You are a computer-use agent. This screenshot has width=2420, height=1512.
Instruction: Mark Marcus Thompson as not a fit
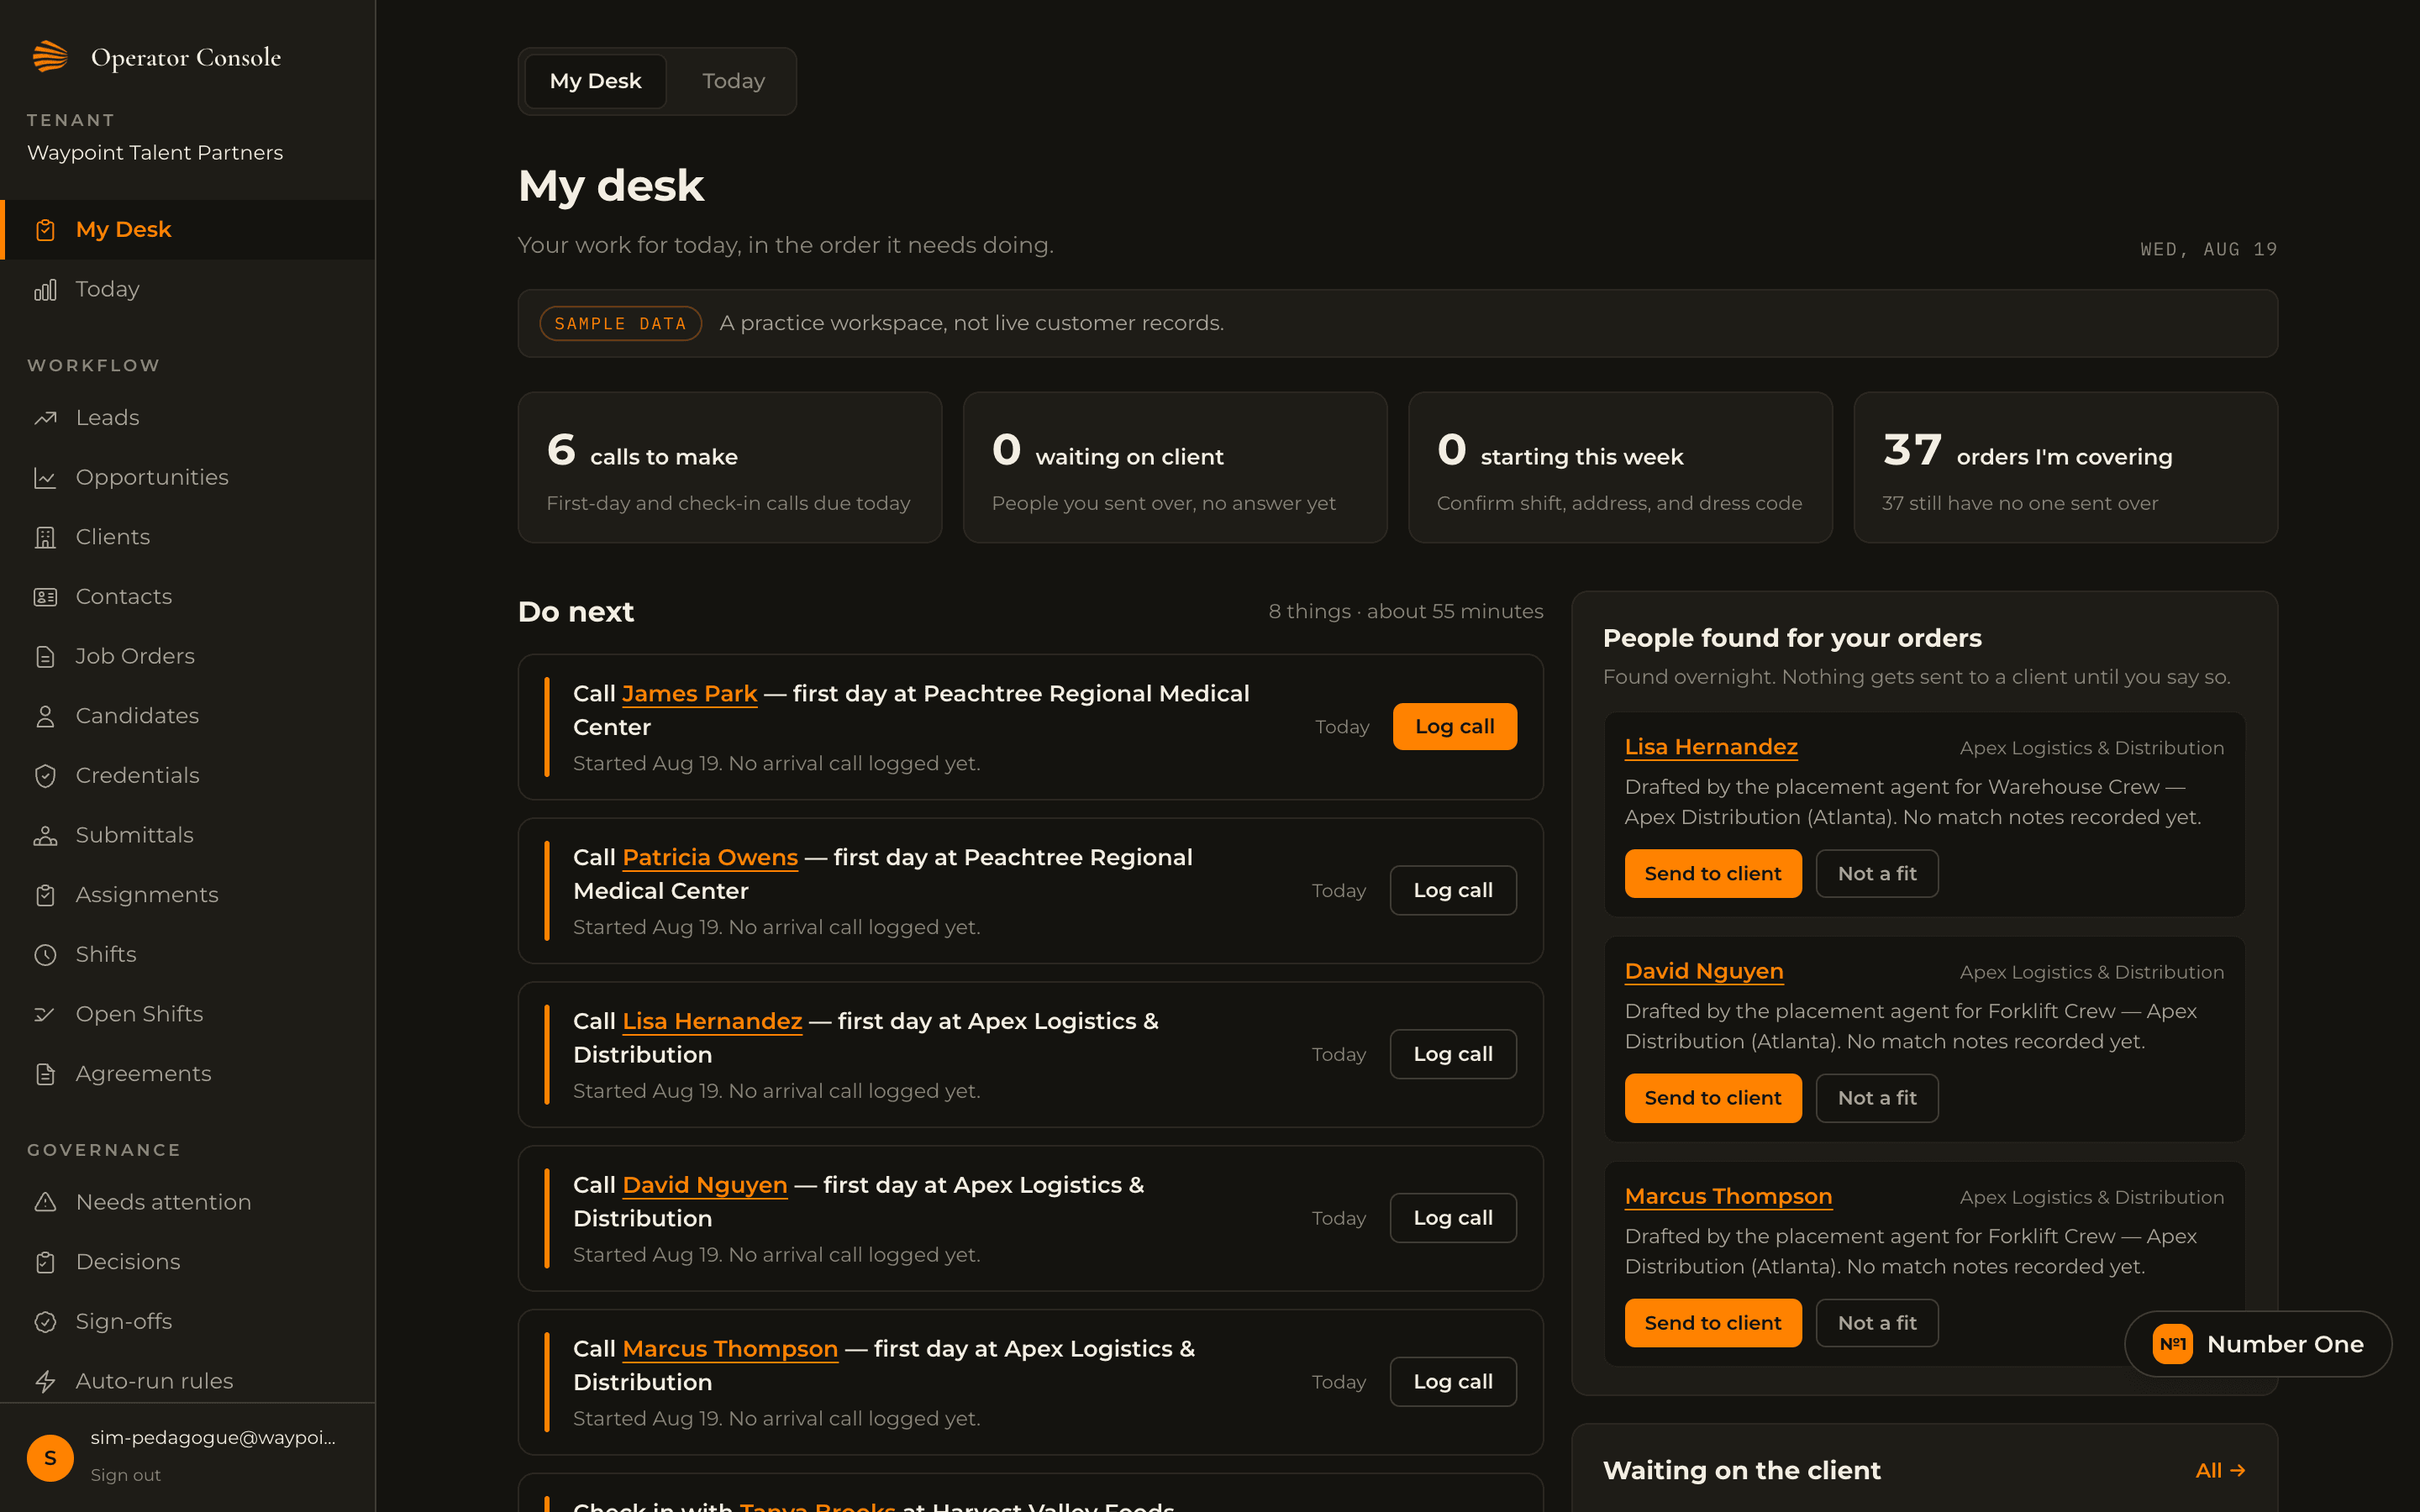1877,1323
